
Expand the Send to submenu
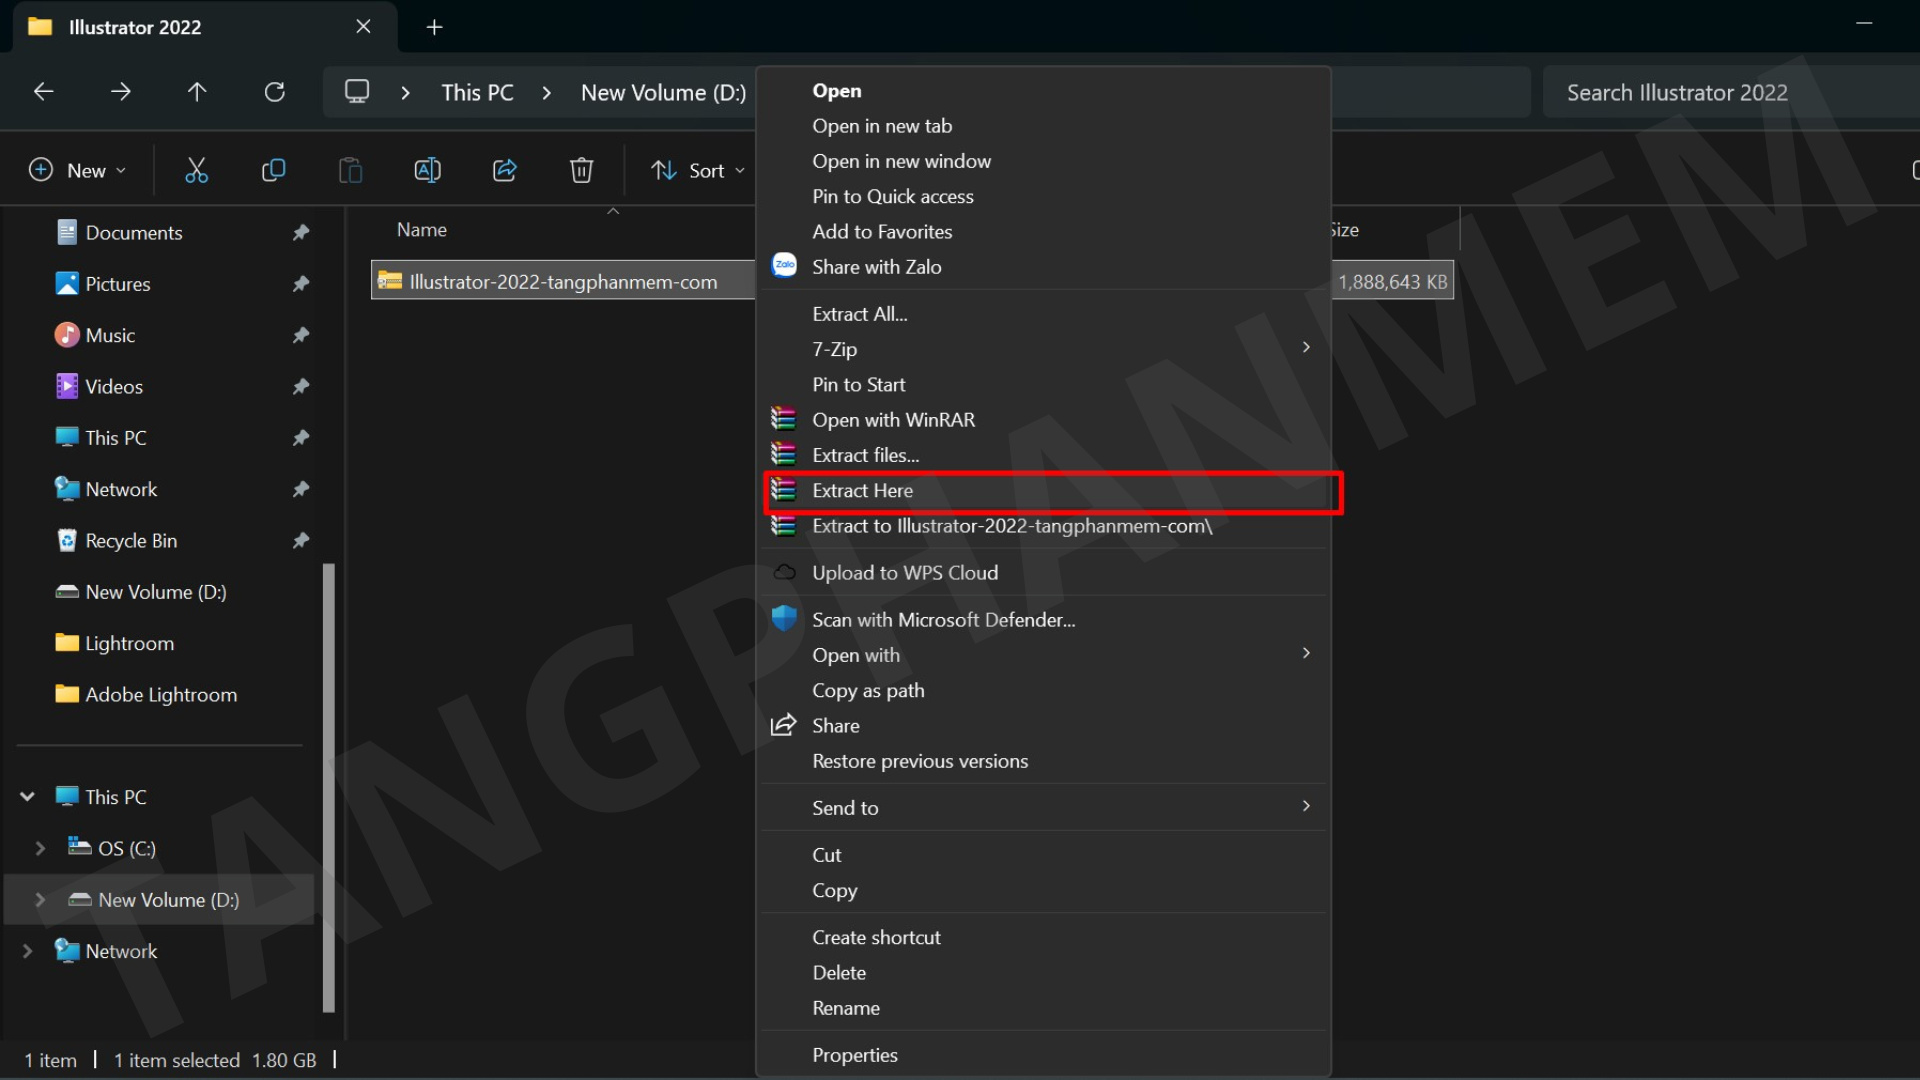pyautogui.click(x=1306, y=806)
